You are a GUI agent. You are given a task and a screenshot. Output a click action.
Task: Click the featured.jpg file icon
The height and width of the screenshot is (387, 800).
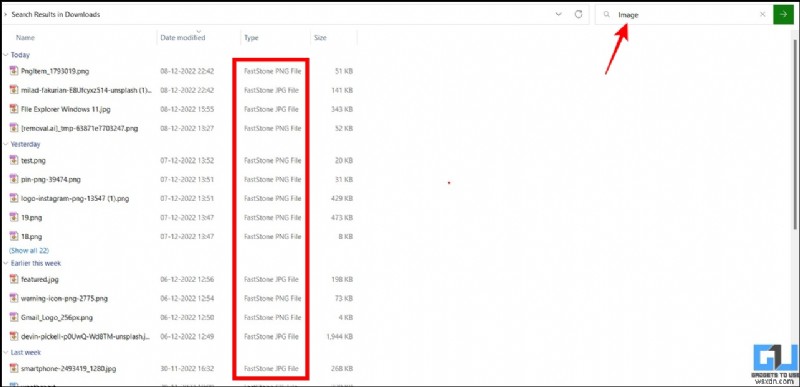[14, 279]
